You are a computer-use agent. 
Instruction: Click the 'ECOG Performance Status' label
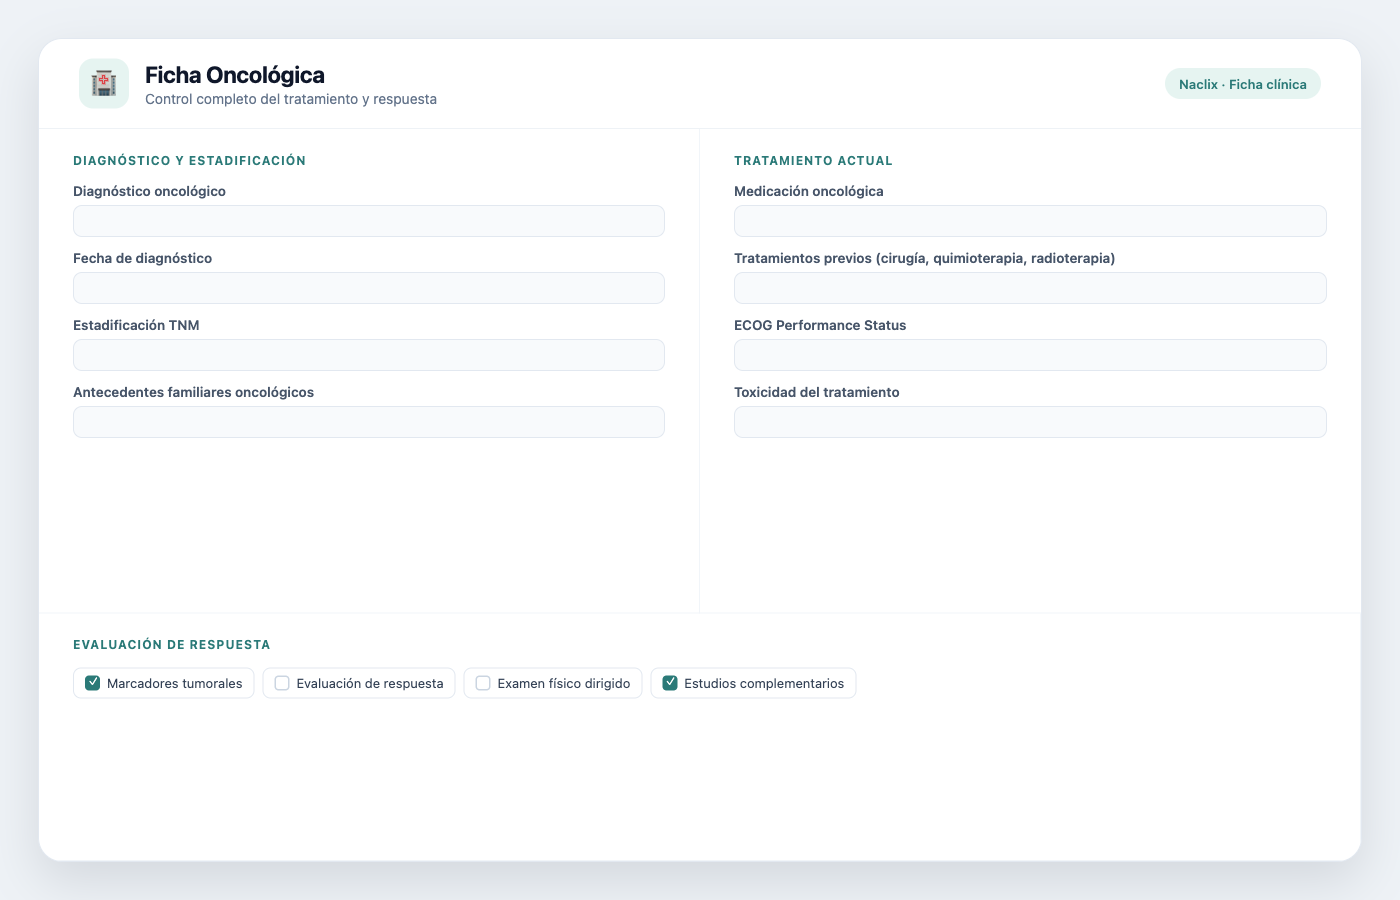click(820, 325)
